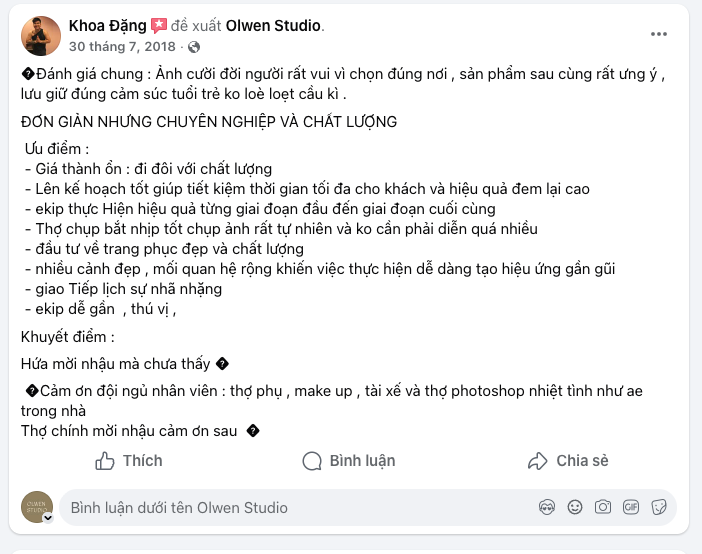Screen dimensions: 702x554
Task: Click the Chia sẻ share arrow icon
Action: 538,461
